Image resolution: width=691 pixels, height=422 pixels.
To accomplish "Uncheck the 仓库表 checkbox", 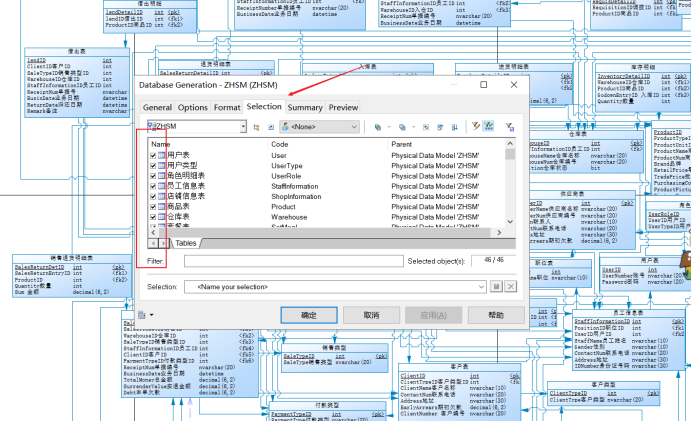I will (x=153, y=217).
